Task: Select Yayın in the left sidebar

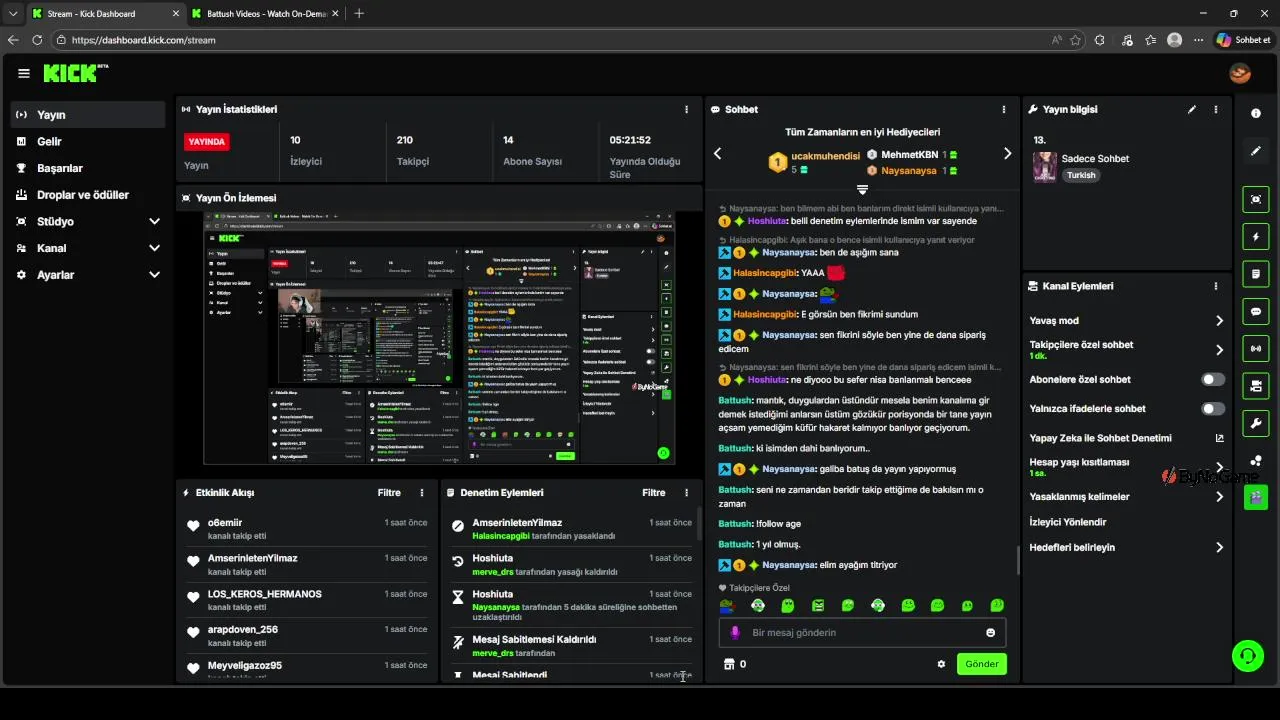Action: point(88,115)
